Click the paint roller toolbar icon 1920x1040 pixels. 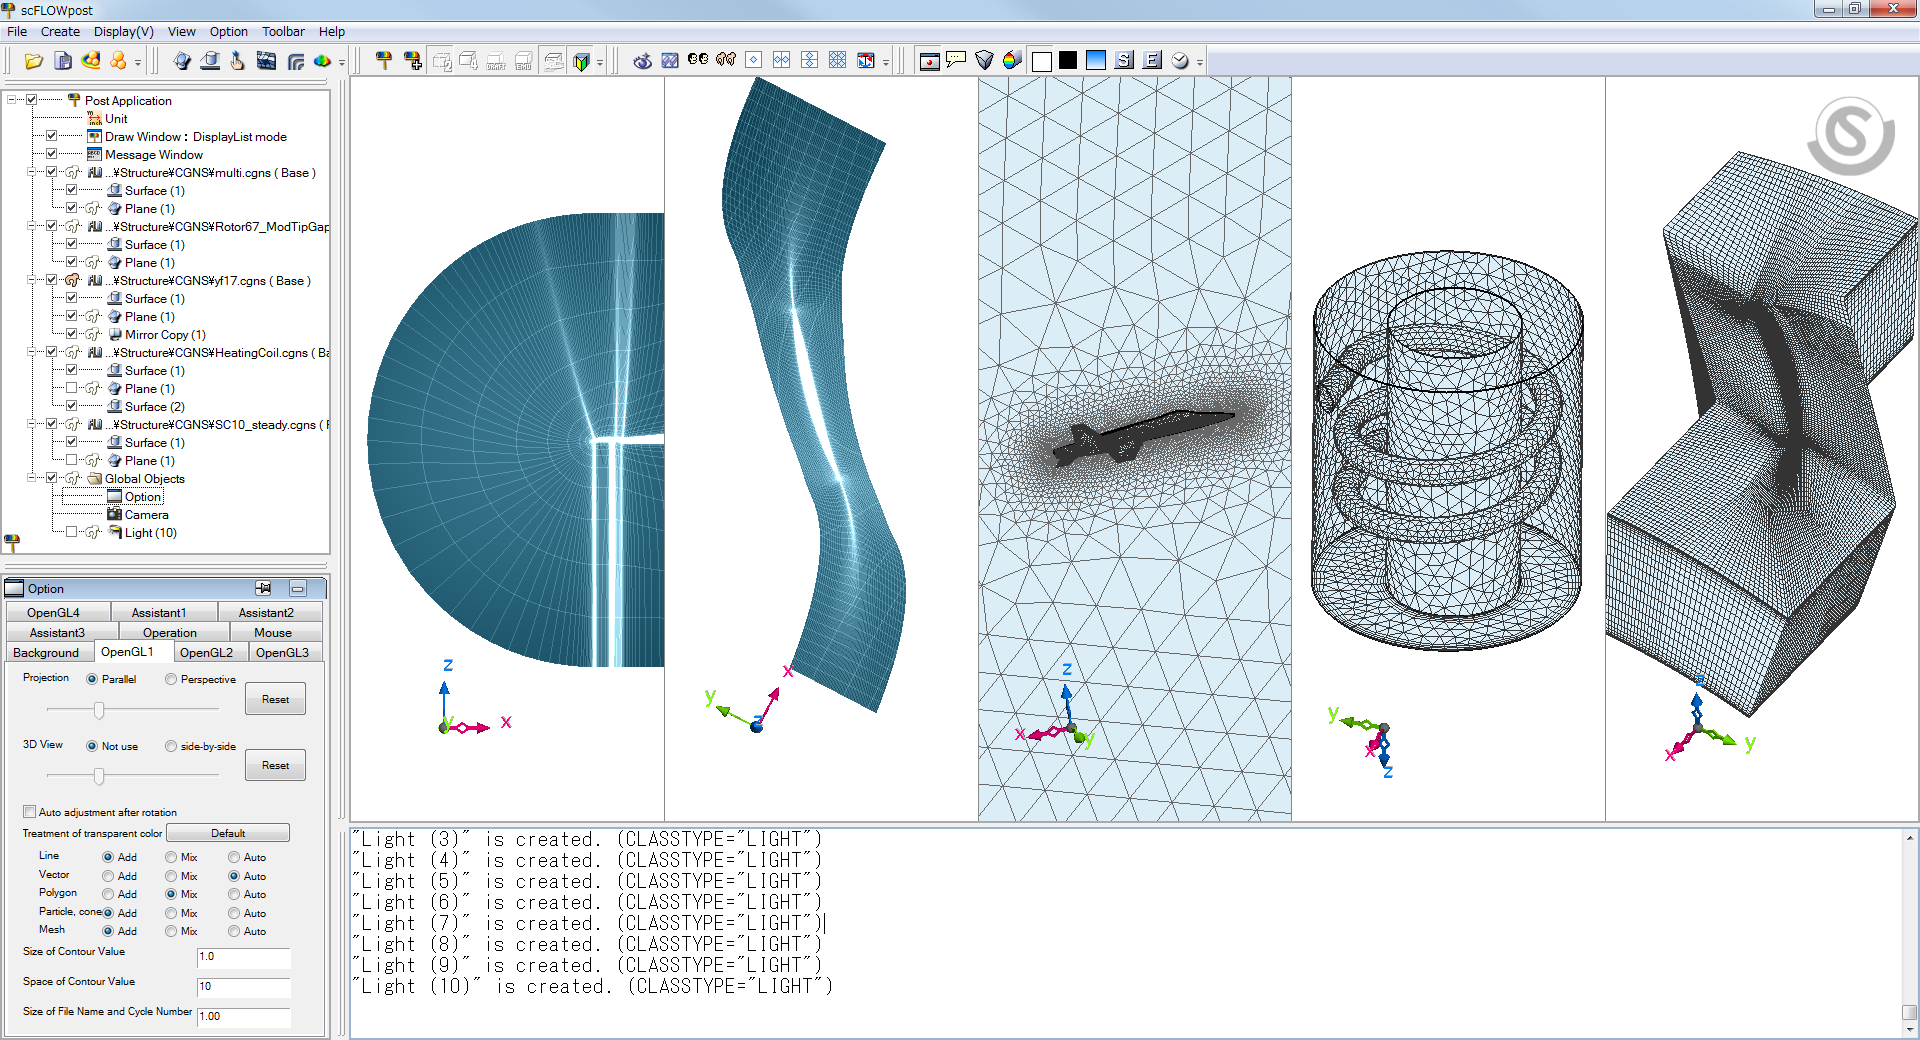pos(384,61)
